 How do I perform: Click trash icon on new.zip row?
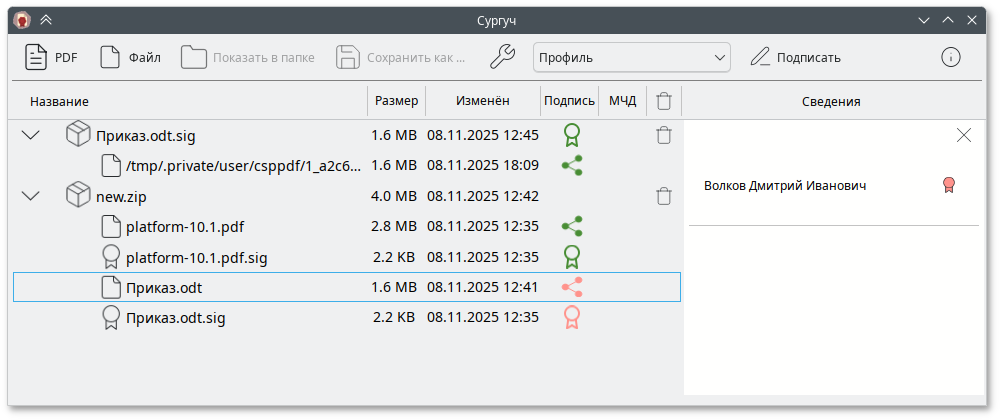[x=663, y=196]
